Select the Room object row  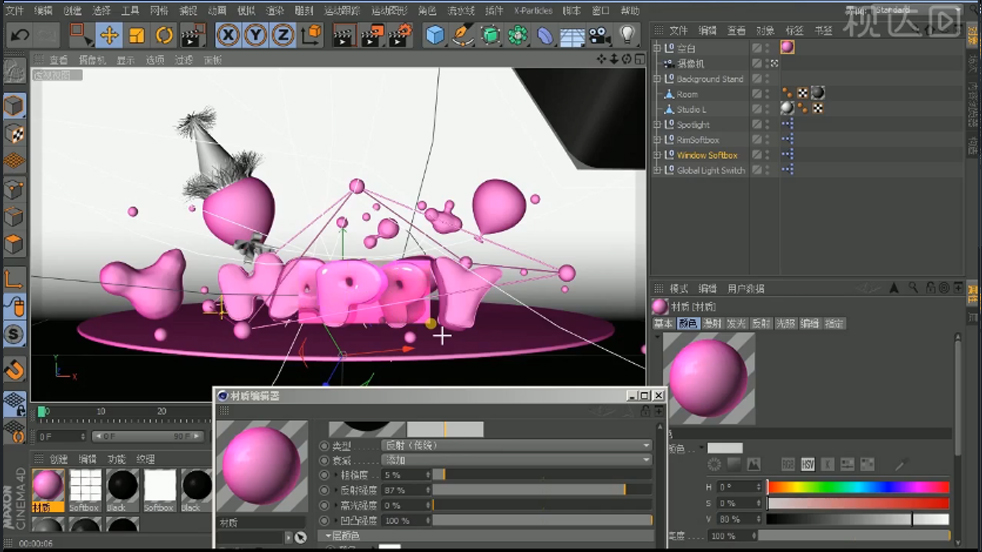click(x=686, y=94)
